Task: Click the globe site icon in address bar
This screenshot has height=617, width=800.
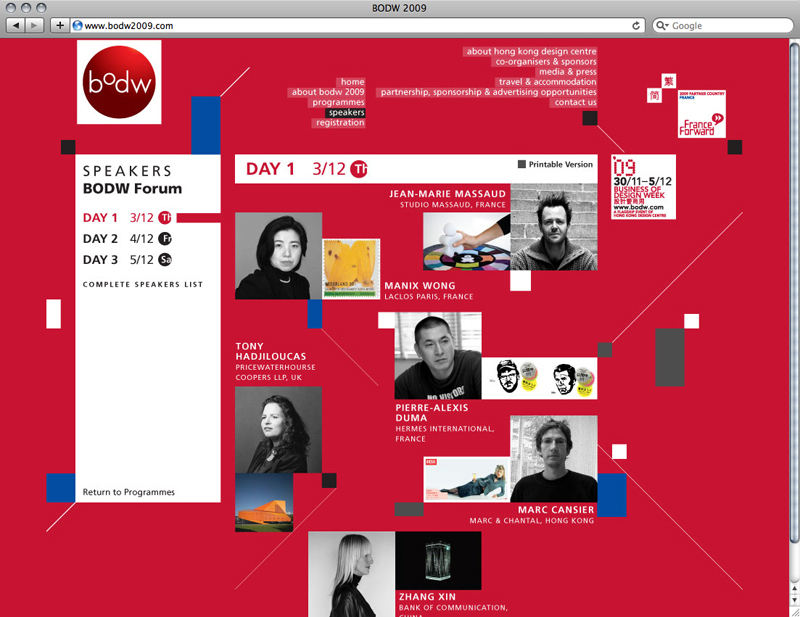Action: (78, 26)
